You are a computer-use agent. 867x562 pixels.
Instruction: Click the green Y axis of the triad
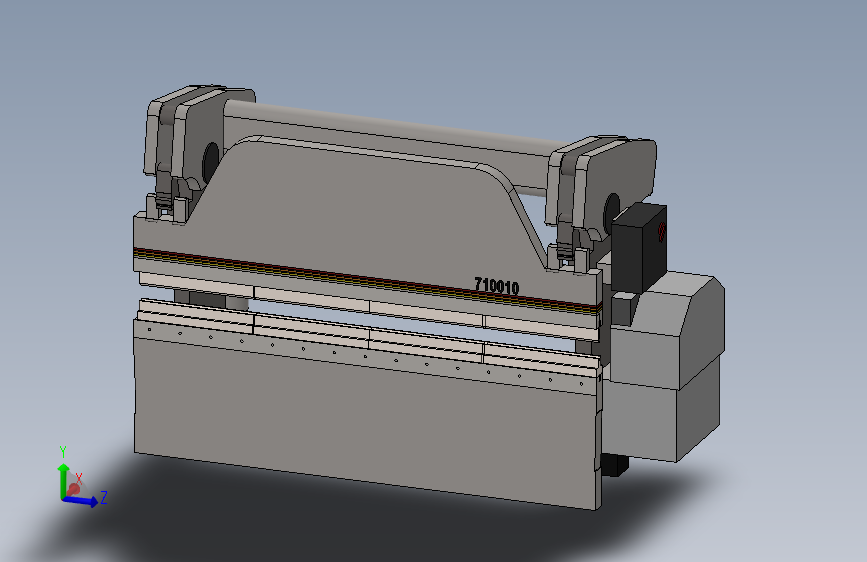63,480
